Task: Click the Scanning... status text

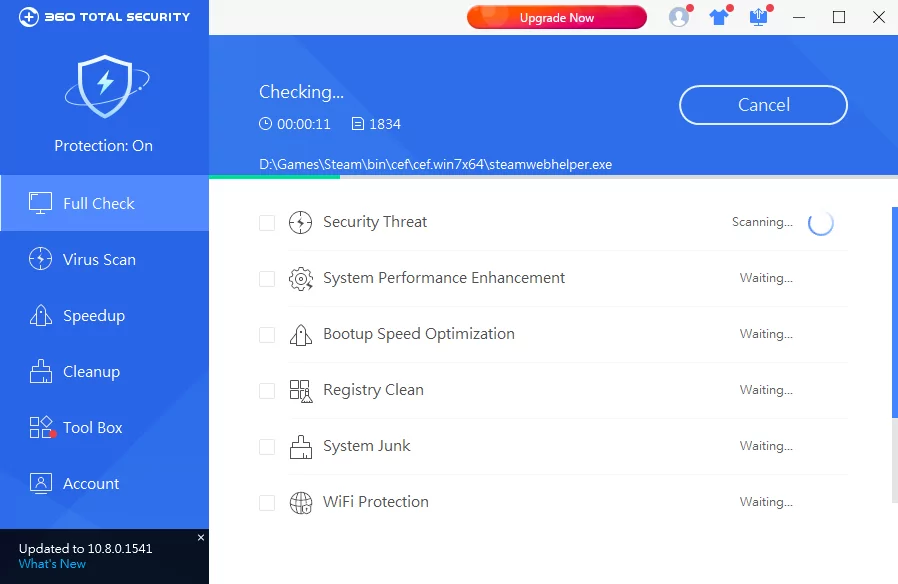Action: [762, 222]
